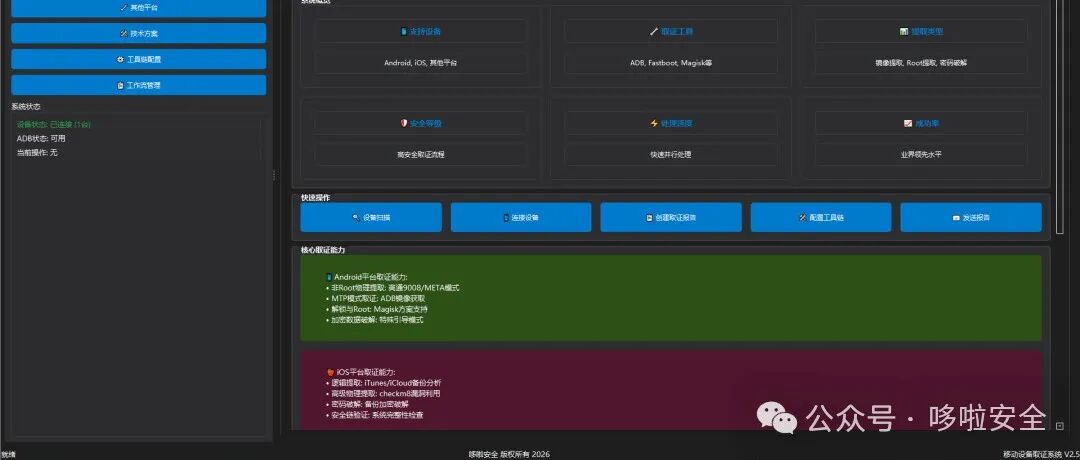Click the 系统状态 section label
The image size is (1080, 460).
tap(26, 107)
